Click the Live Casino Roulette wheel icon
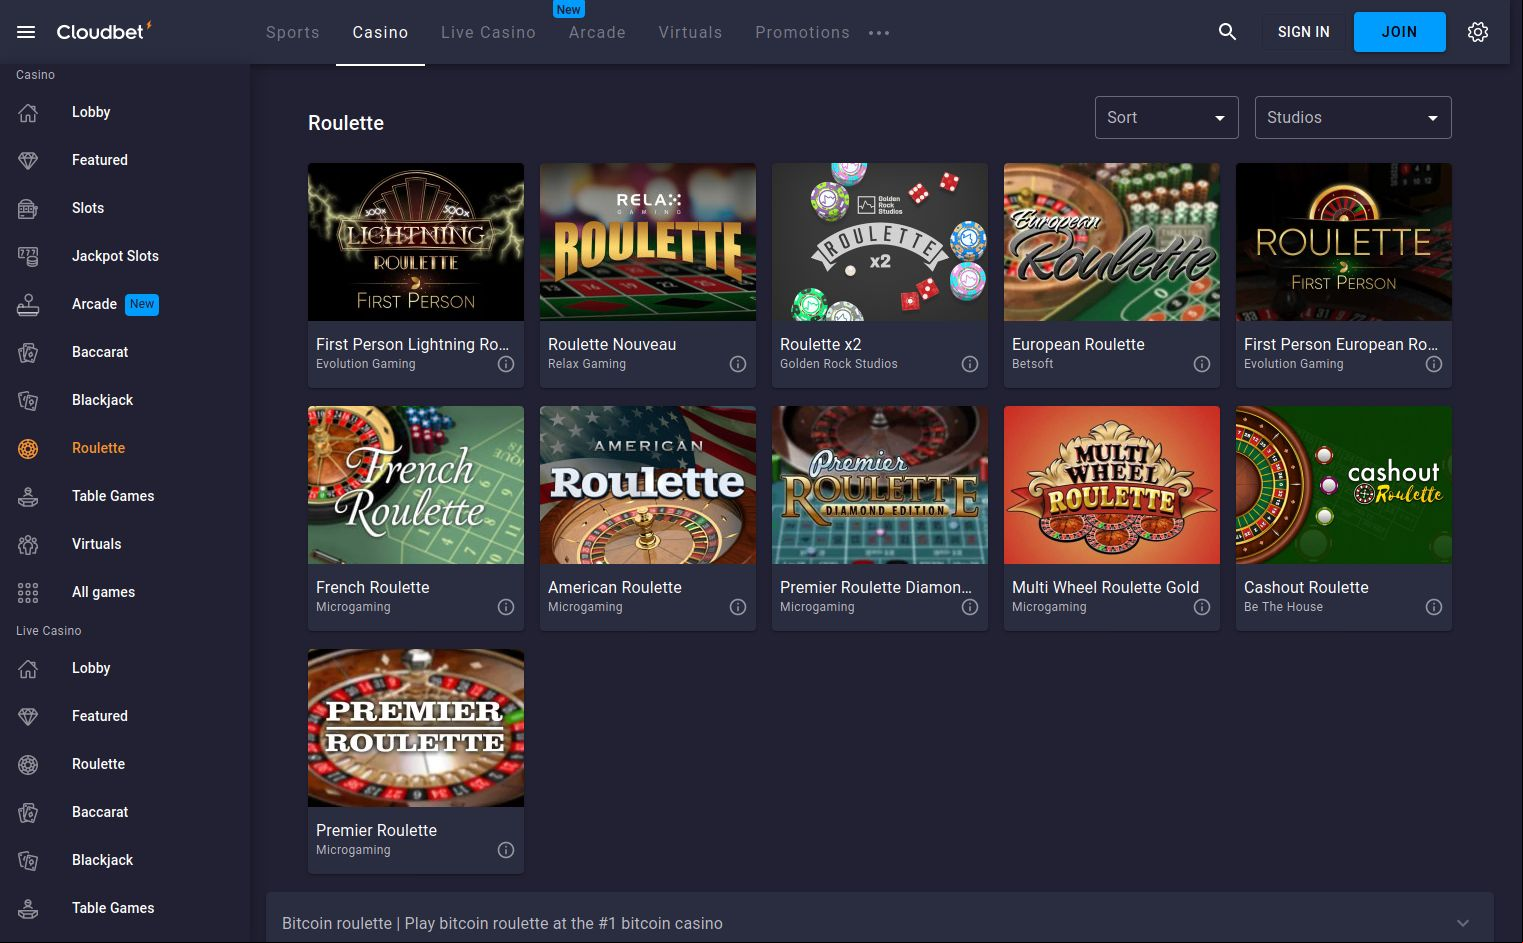The image size is (1523, 943). coord(28,764)
